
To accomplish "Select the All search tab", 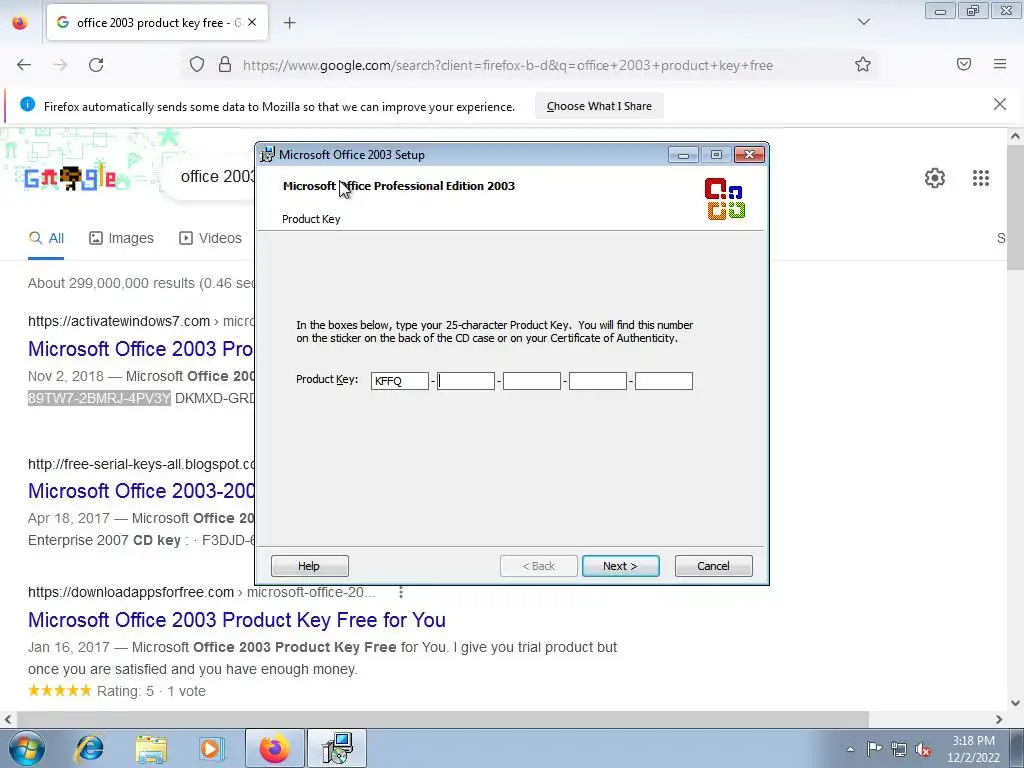I will (46, 238).
